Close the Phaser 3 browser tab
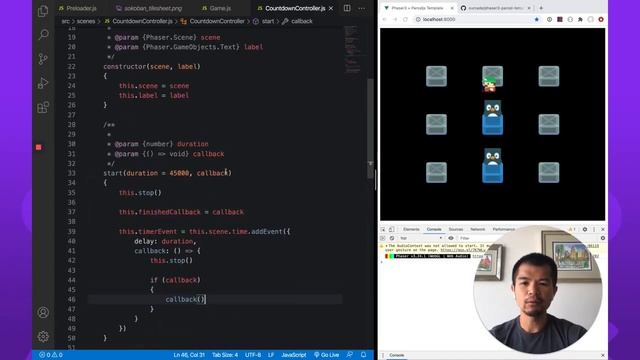The image size is (640, 360). (452, 8)
